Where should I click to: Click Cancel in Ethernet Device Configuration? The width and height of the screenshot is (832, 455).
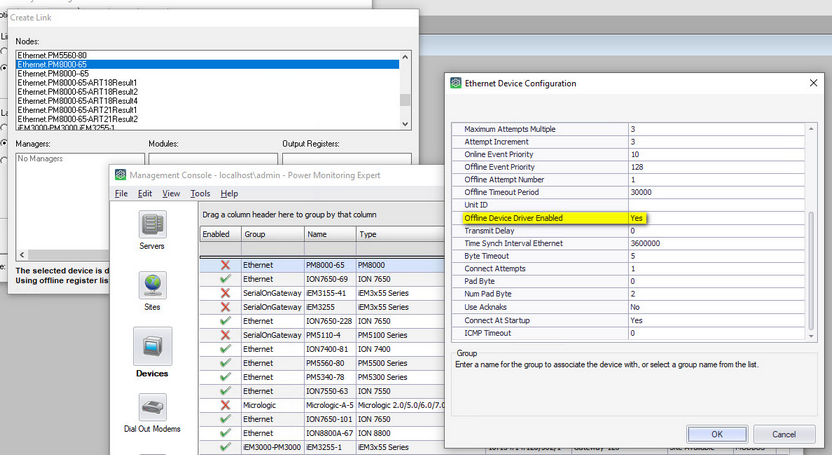(784, 434)
